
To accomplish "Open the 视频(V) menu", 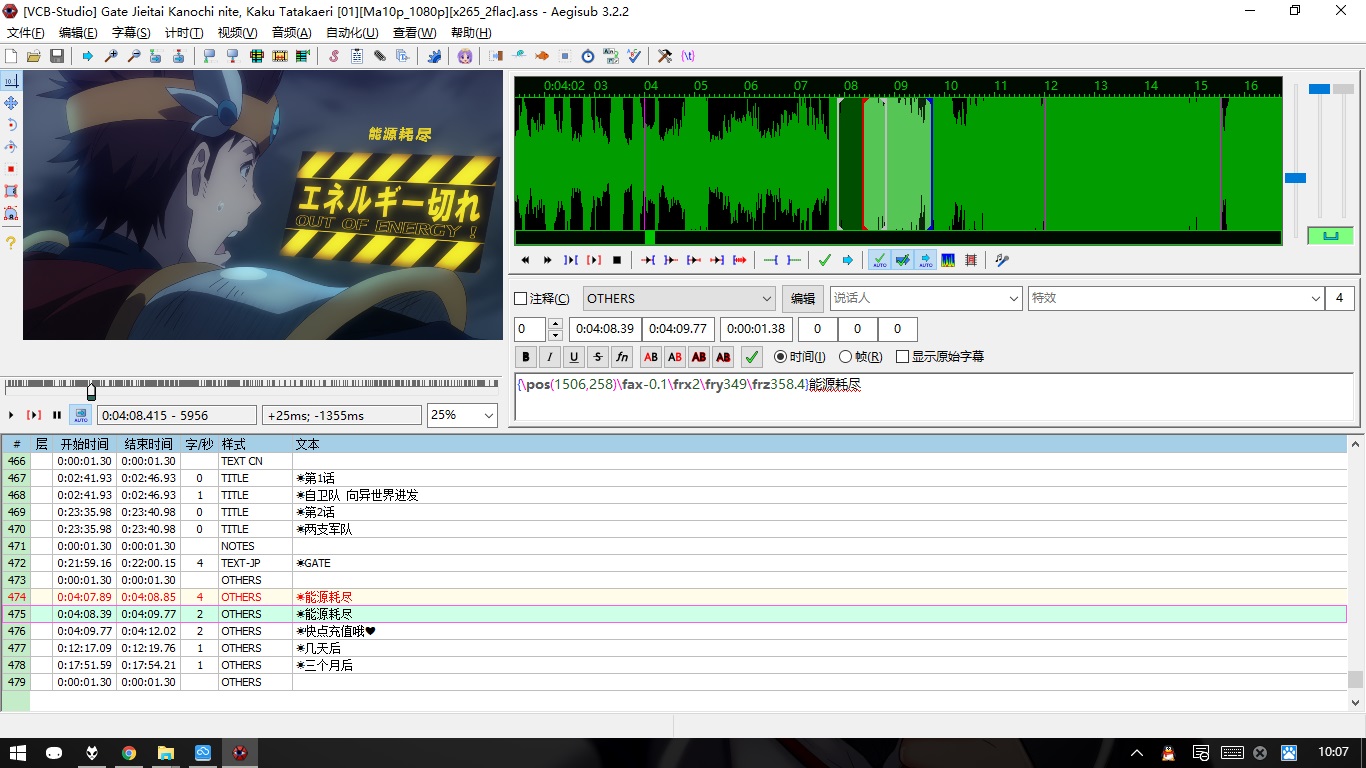I will pos(237,33).
